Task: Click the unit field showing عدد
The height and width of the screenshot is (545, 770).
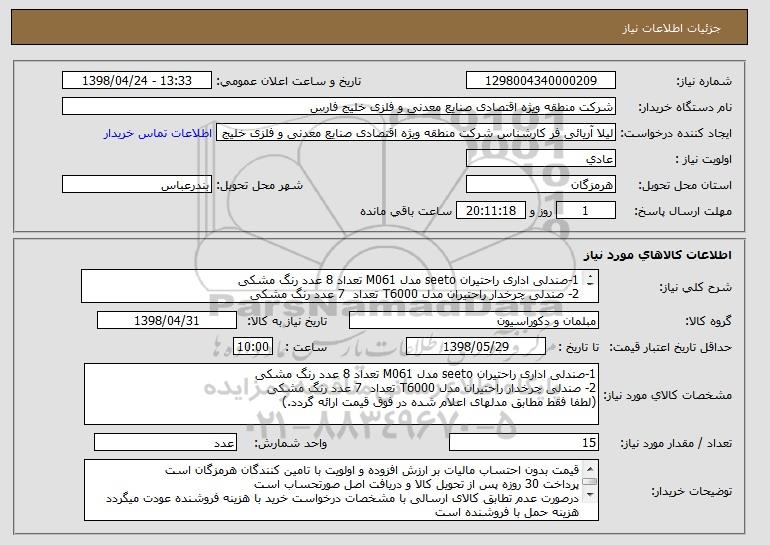Action: pos(165,442)
